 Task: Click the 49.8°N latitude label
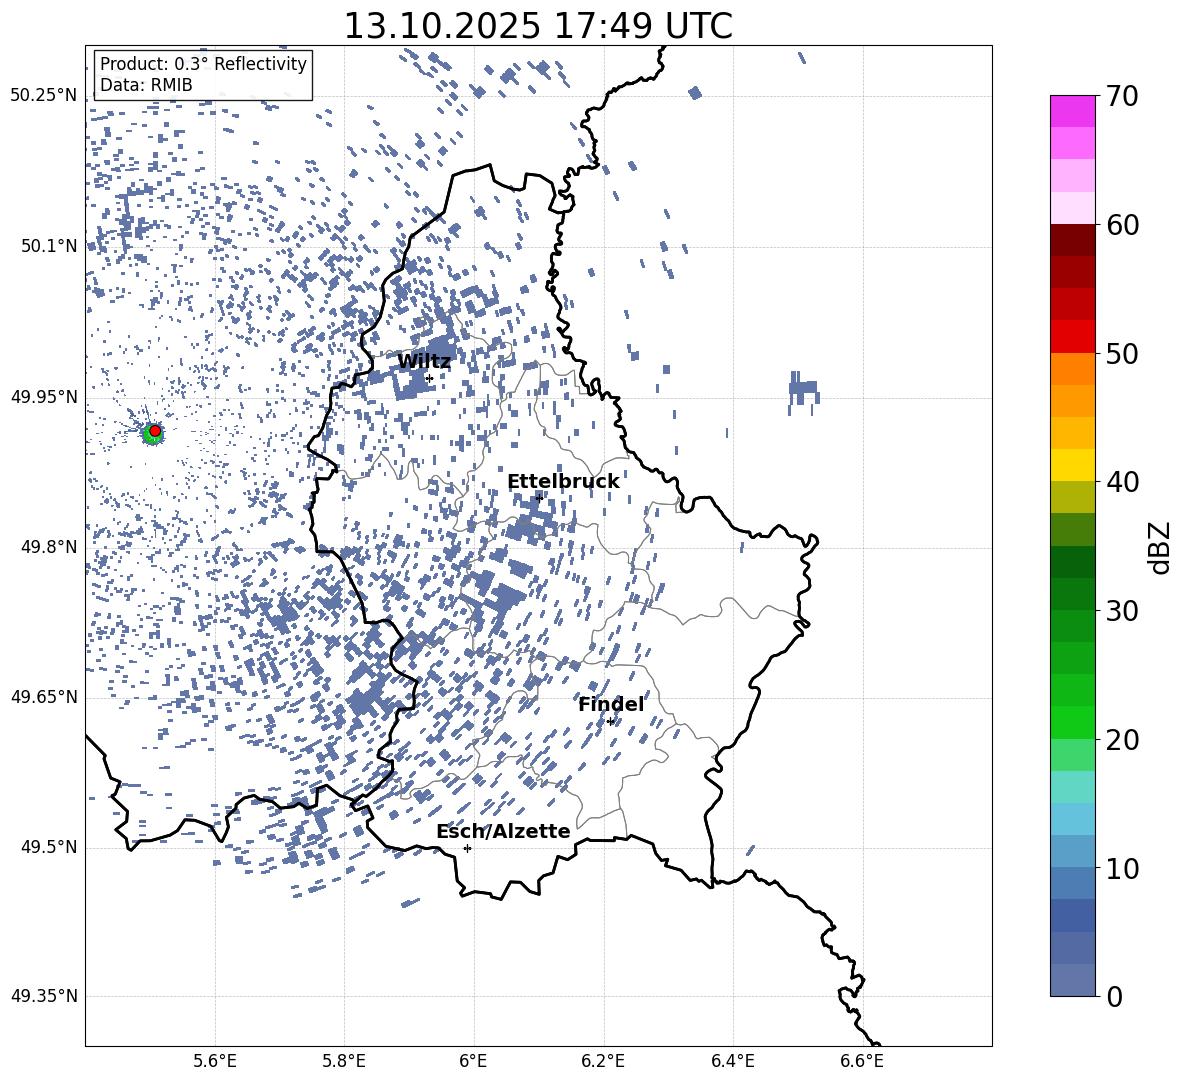[x=49, y=547]
